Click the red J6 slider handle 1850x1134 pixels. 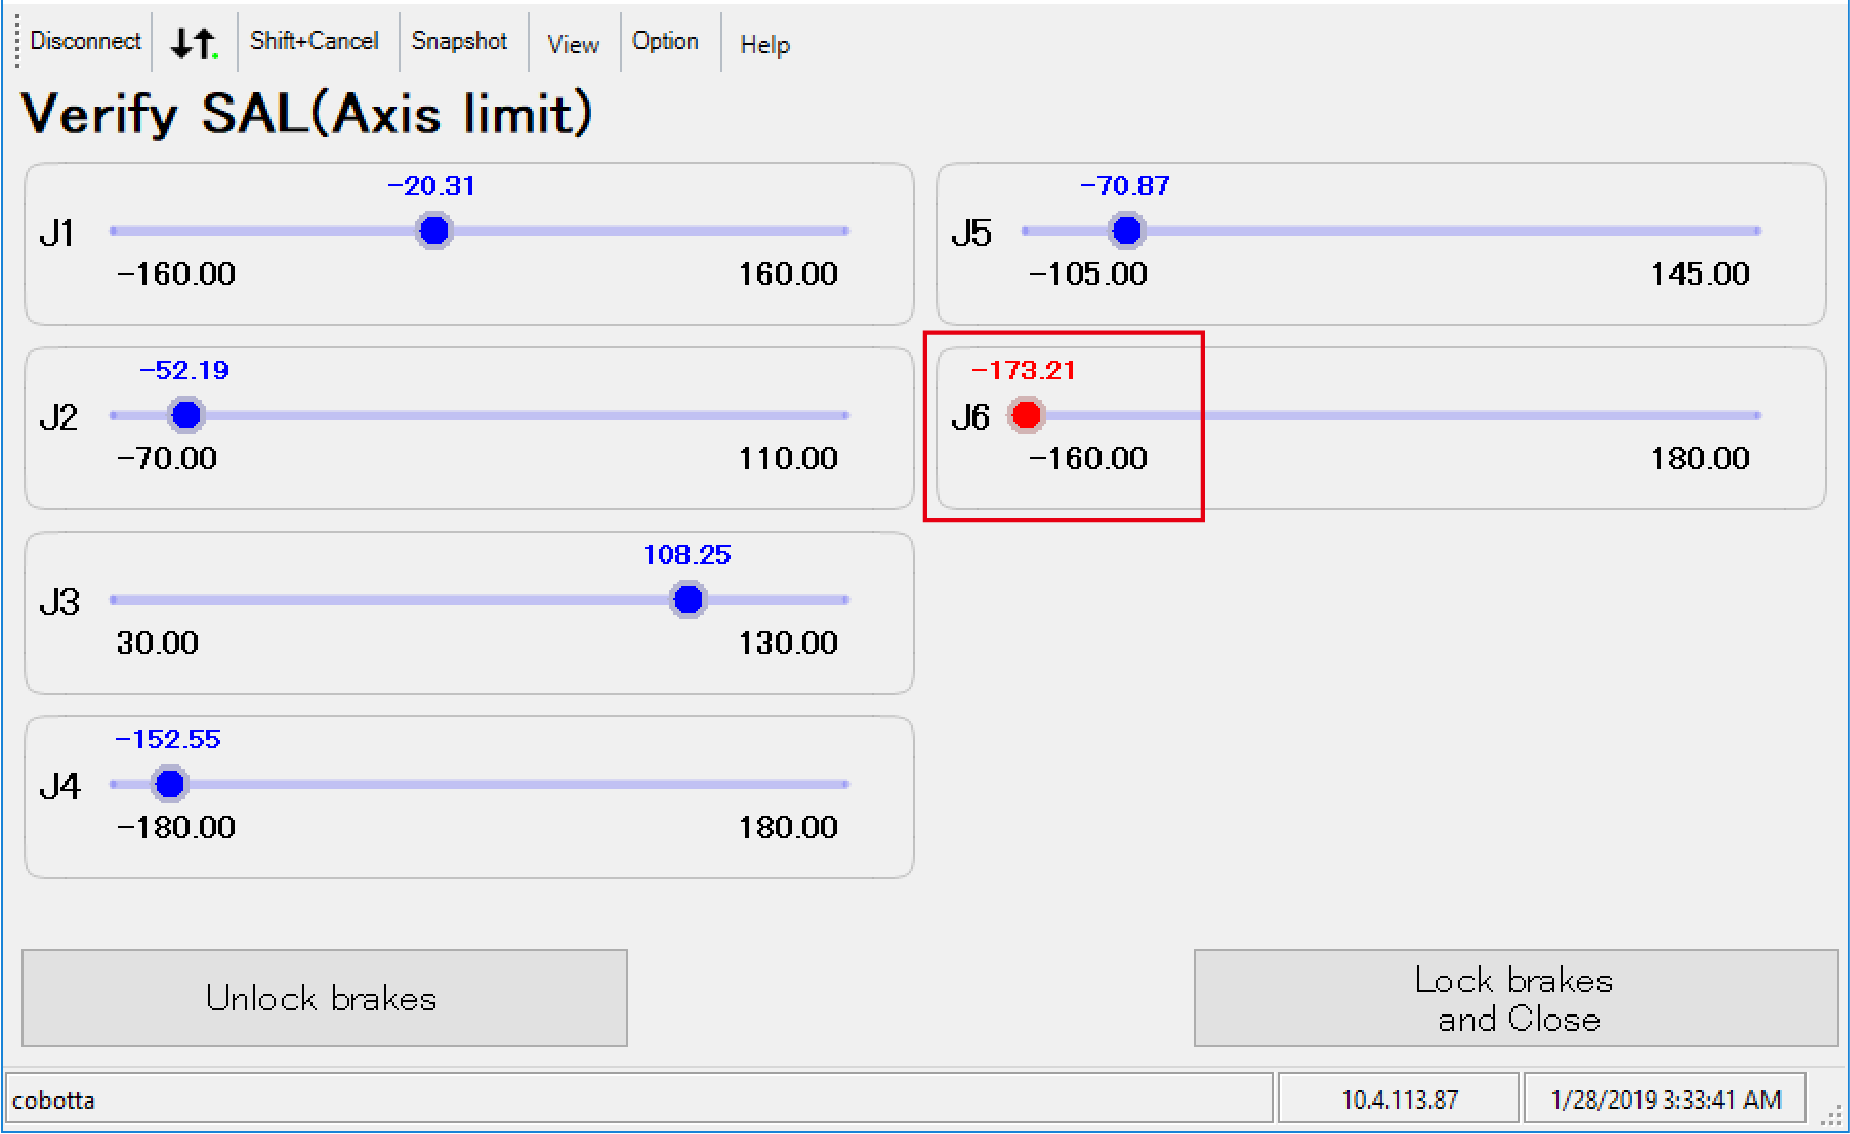pos(1026,415)
